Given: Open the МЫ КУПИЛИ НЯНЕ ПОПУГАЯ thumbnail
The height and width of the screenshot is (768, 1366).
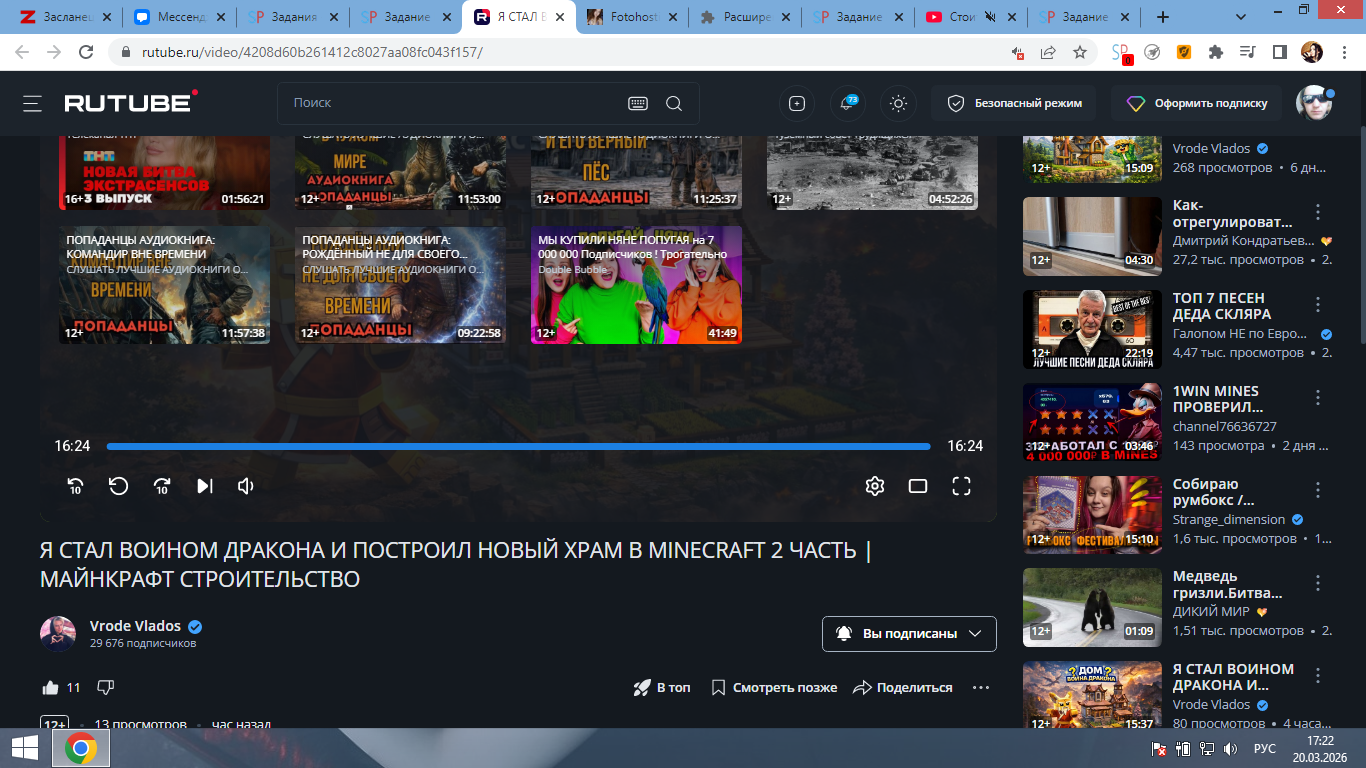Looking at the screenshot, I should (x=636, y=285).
